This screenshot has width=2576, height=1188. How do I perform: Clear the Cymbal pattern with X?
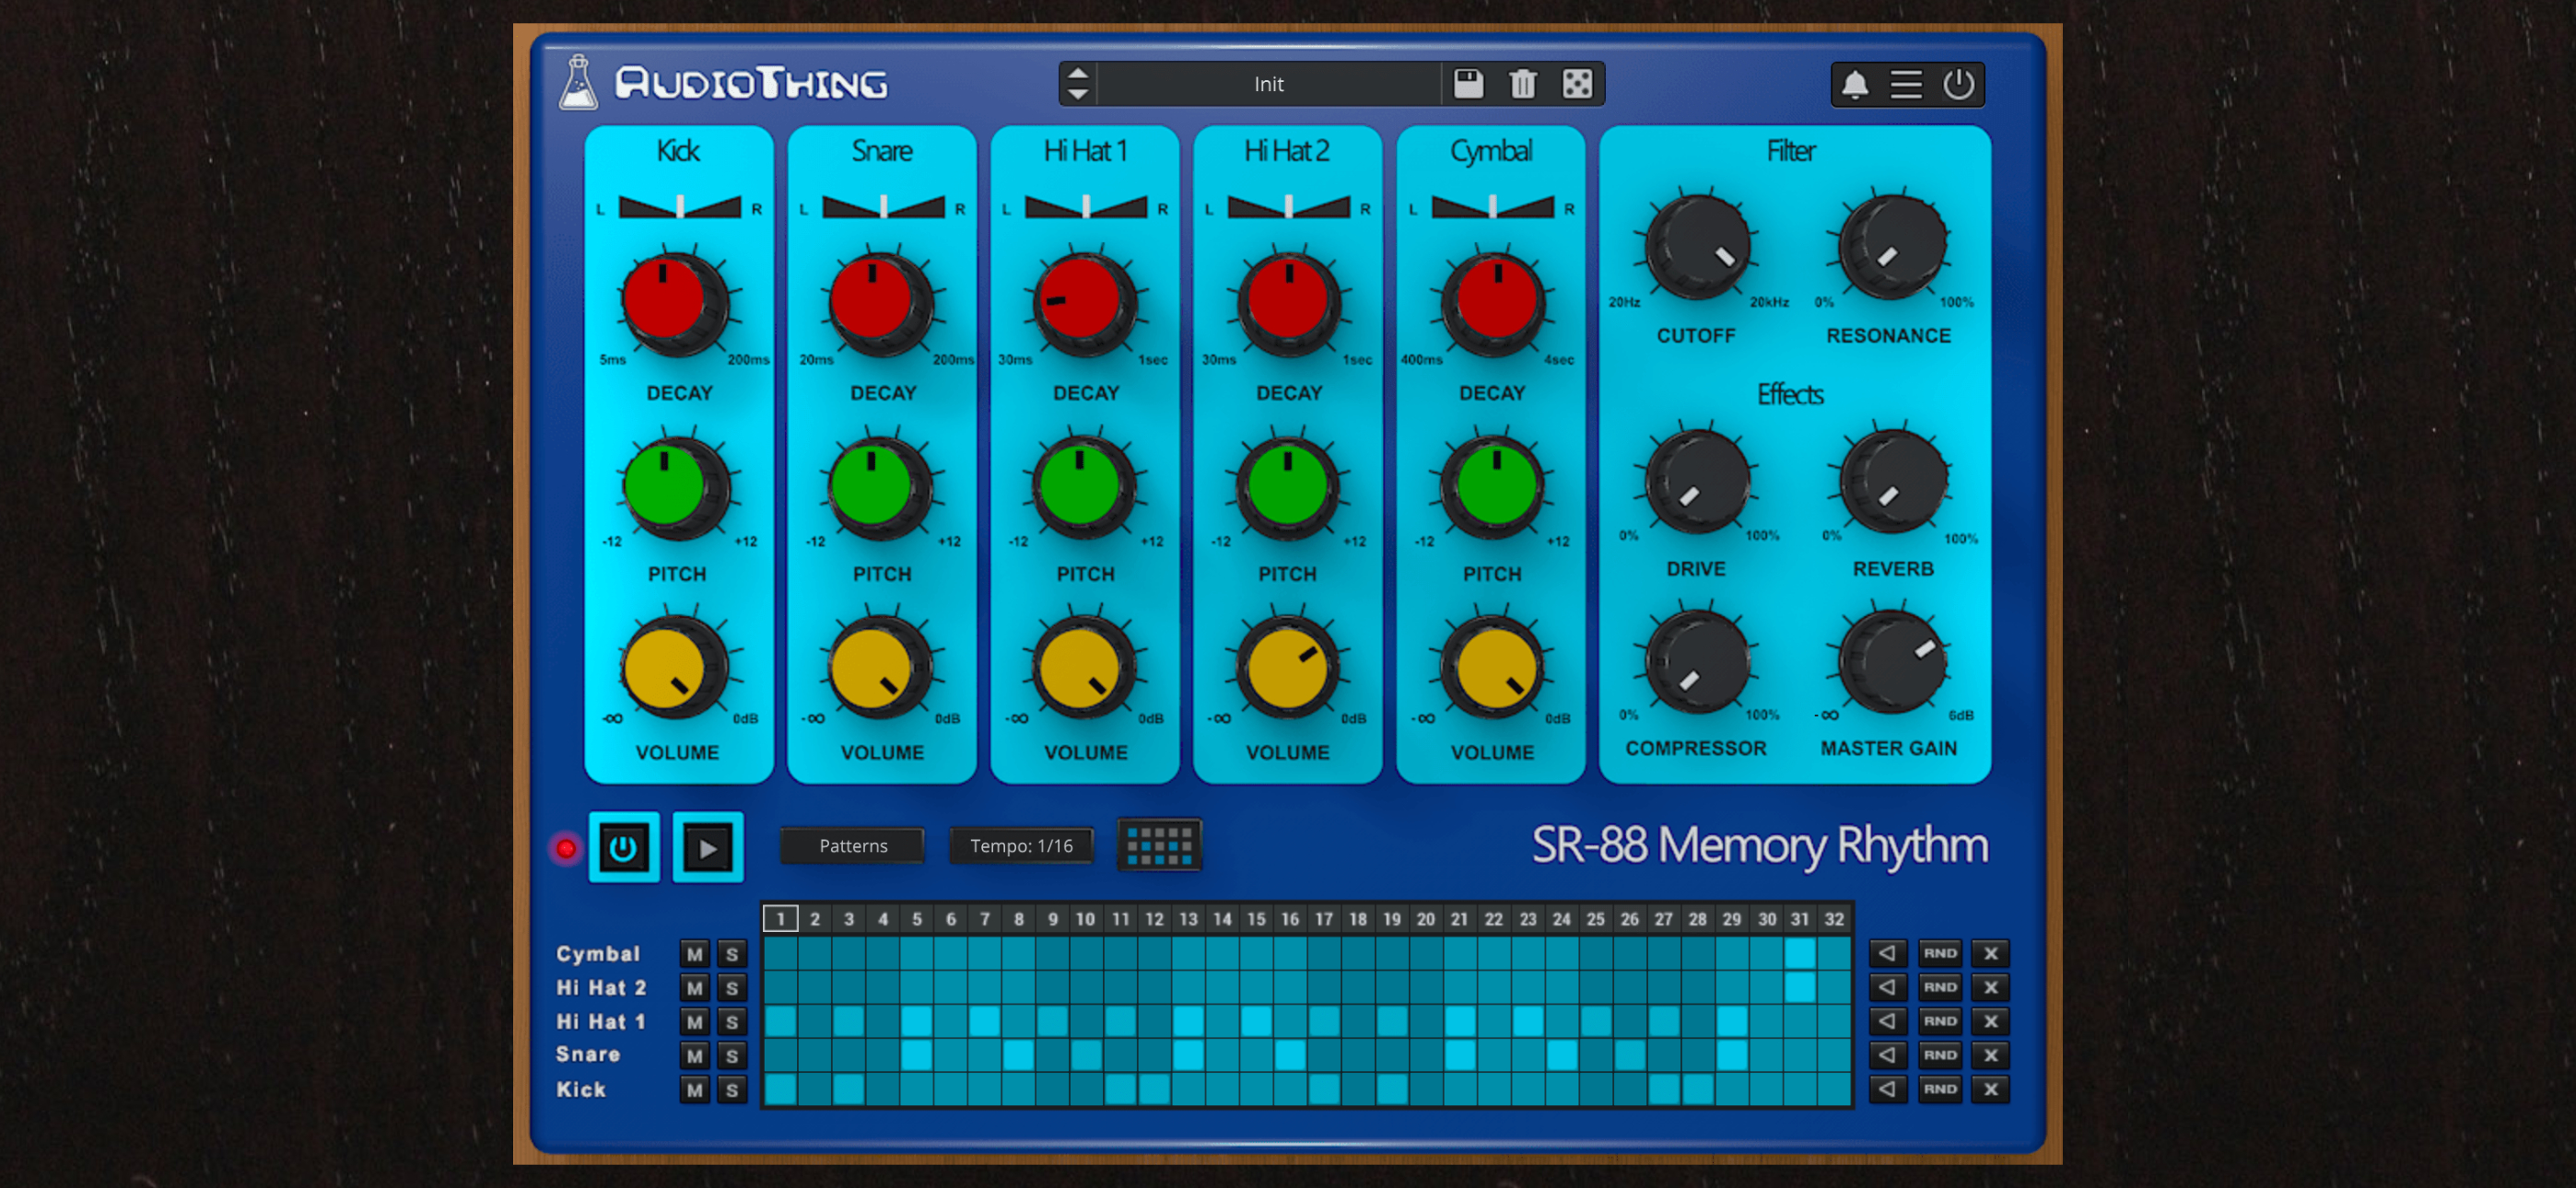pos(1990,953)
